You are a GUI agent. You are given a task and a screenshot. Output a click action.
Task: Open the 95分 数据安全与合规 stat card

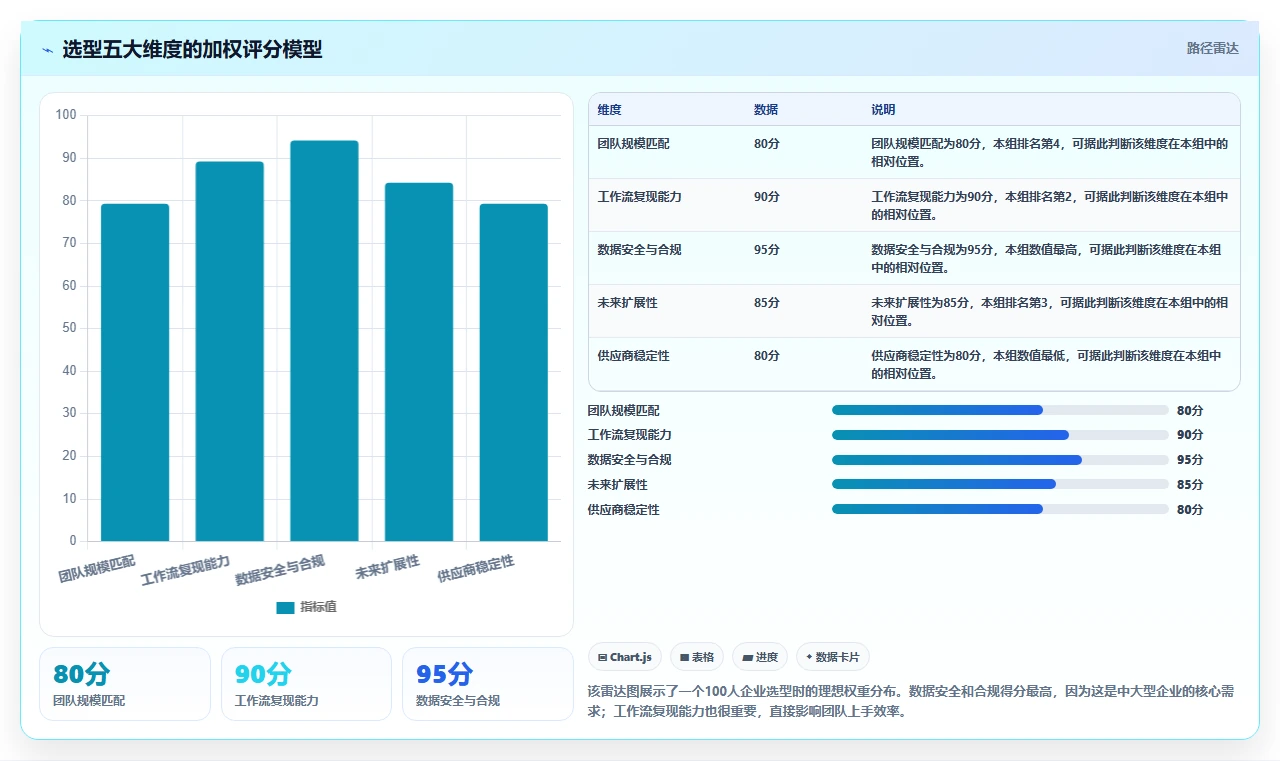point(488,684)
